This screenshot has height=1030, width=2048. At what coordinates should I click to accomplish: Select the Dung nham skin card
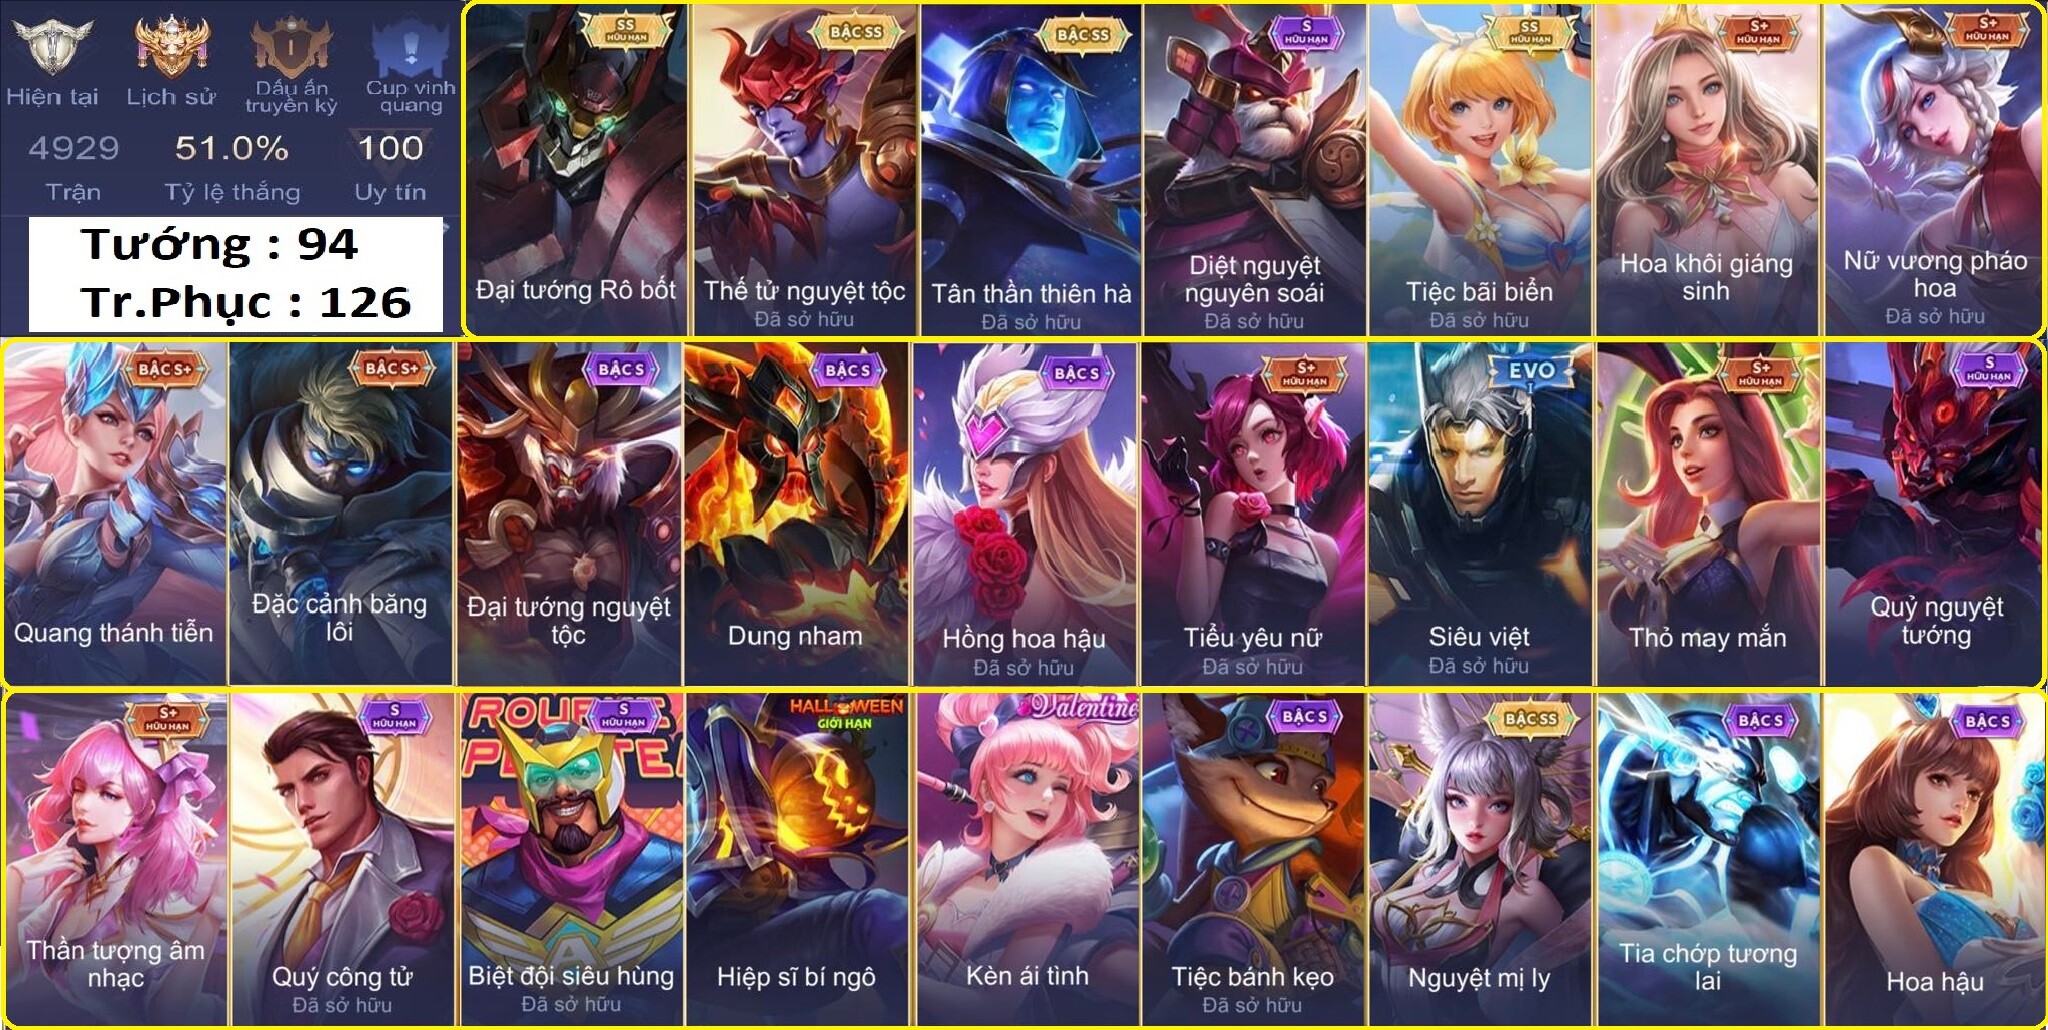[x=796, y=513]
